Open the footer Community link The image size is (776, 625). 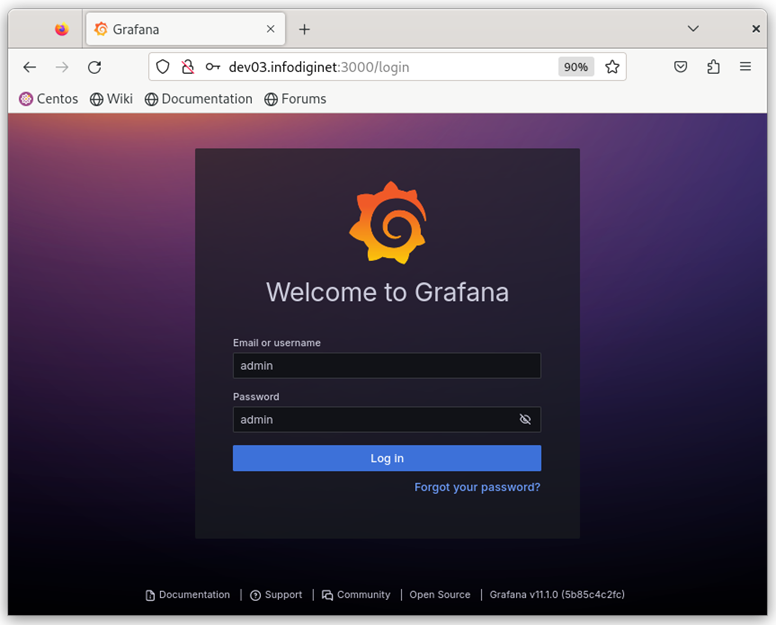coord(356,595)
